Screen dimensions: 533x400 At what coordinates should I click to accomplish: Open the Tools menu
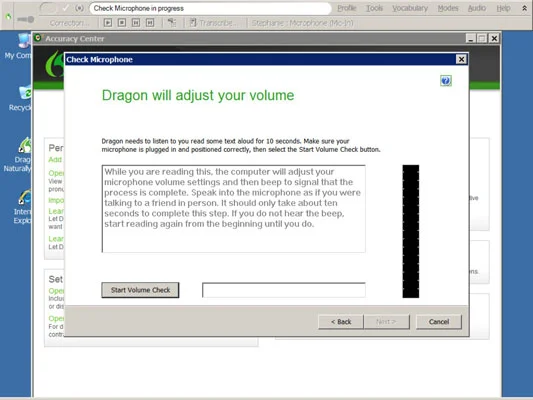click(x=374, y=8)
